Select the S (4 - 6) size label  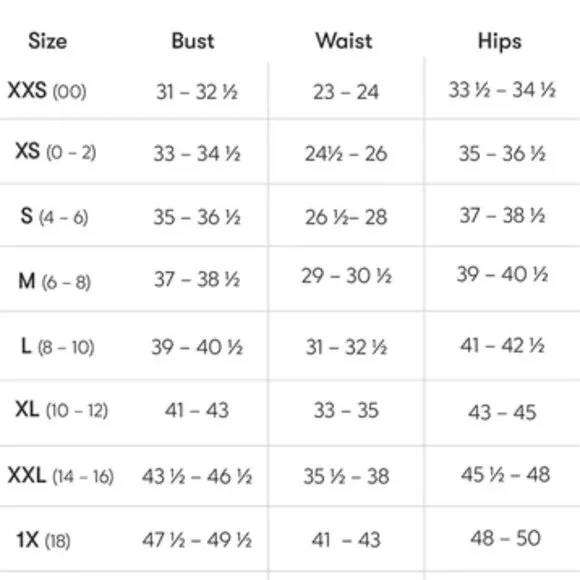[x=54, y=216]
